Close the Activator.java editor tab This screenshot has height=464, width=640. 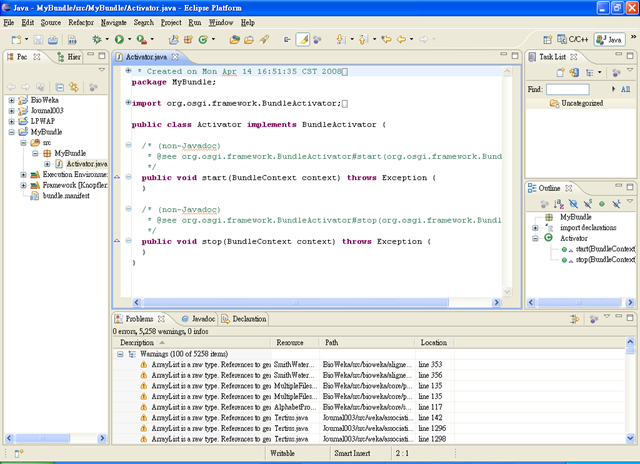[x=176, y=58]
